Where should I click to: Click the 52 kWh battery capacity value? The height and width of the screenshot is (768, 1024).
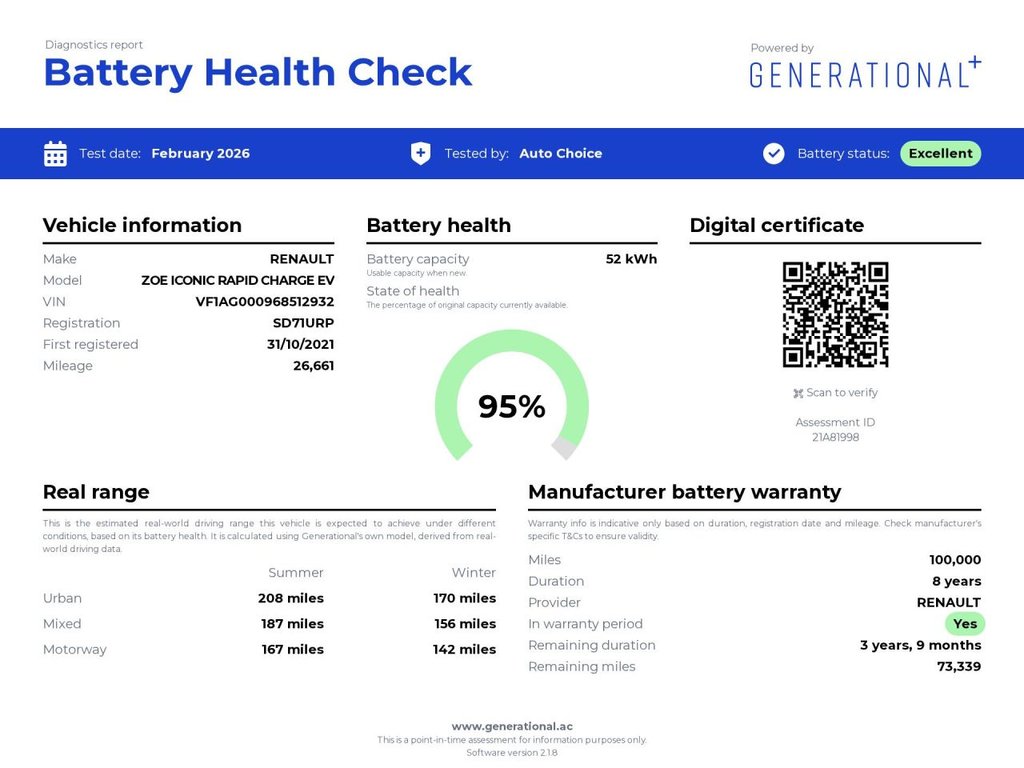tap(631, 259)
